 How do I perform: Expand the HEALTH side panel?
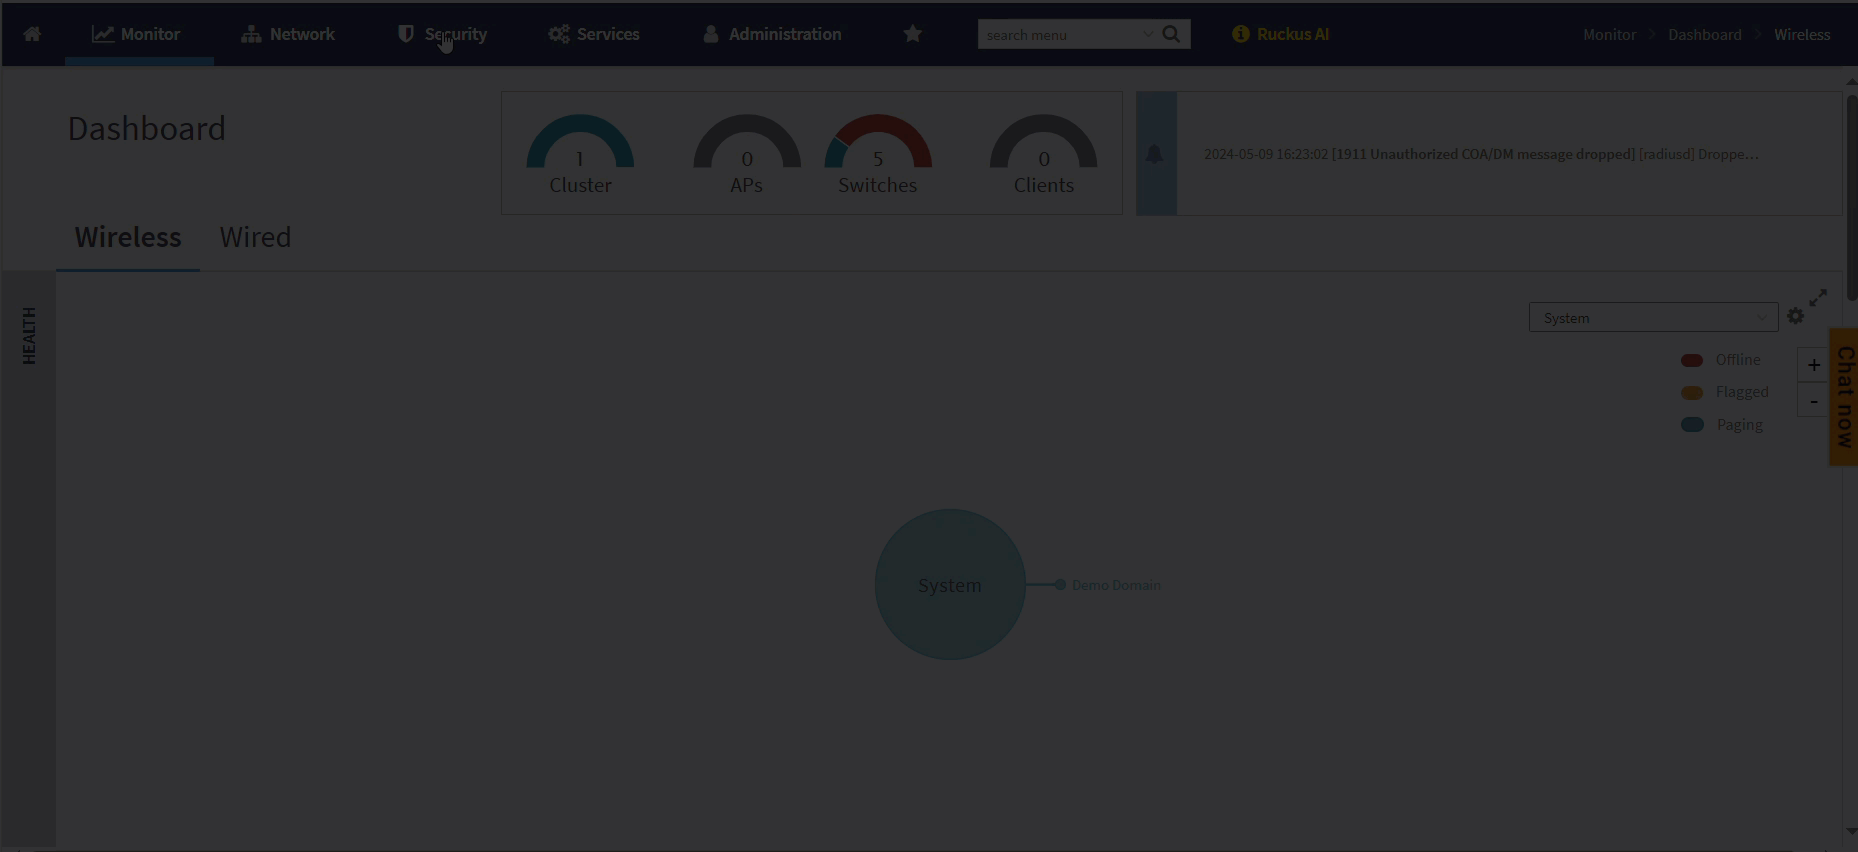pyautogui.click(x=29, y=336)
